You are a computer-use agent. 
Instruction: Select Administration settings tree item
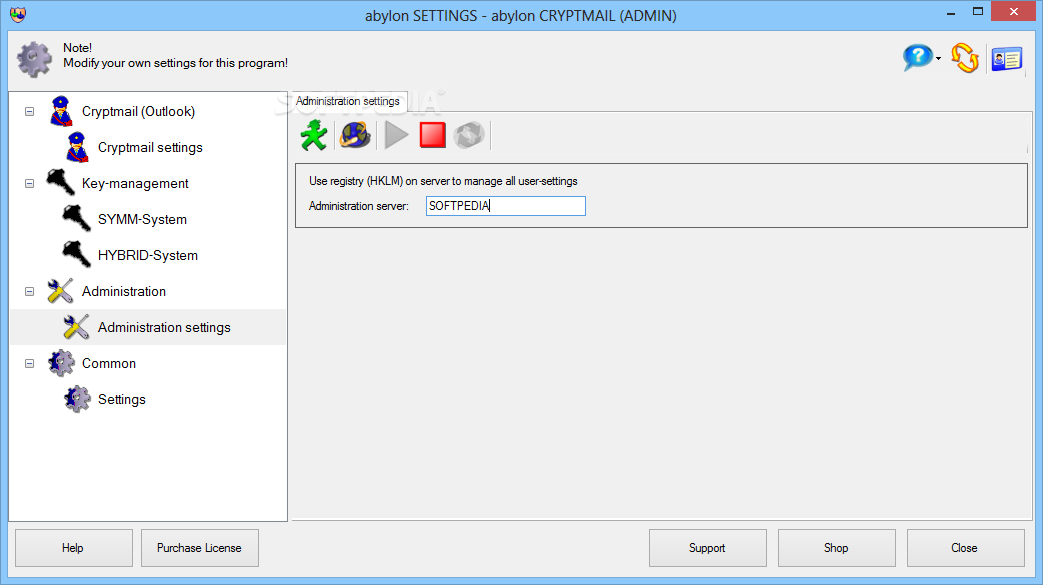point(164,327)
